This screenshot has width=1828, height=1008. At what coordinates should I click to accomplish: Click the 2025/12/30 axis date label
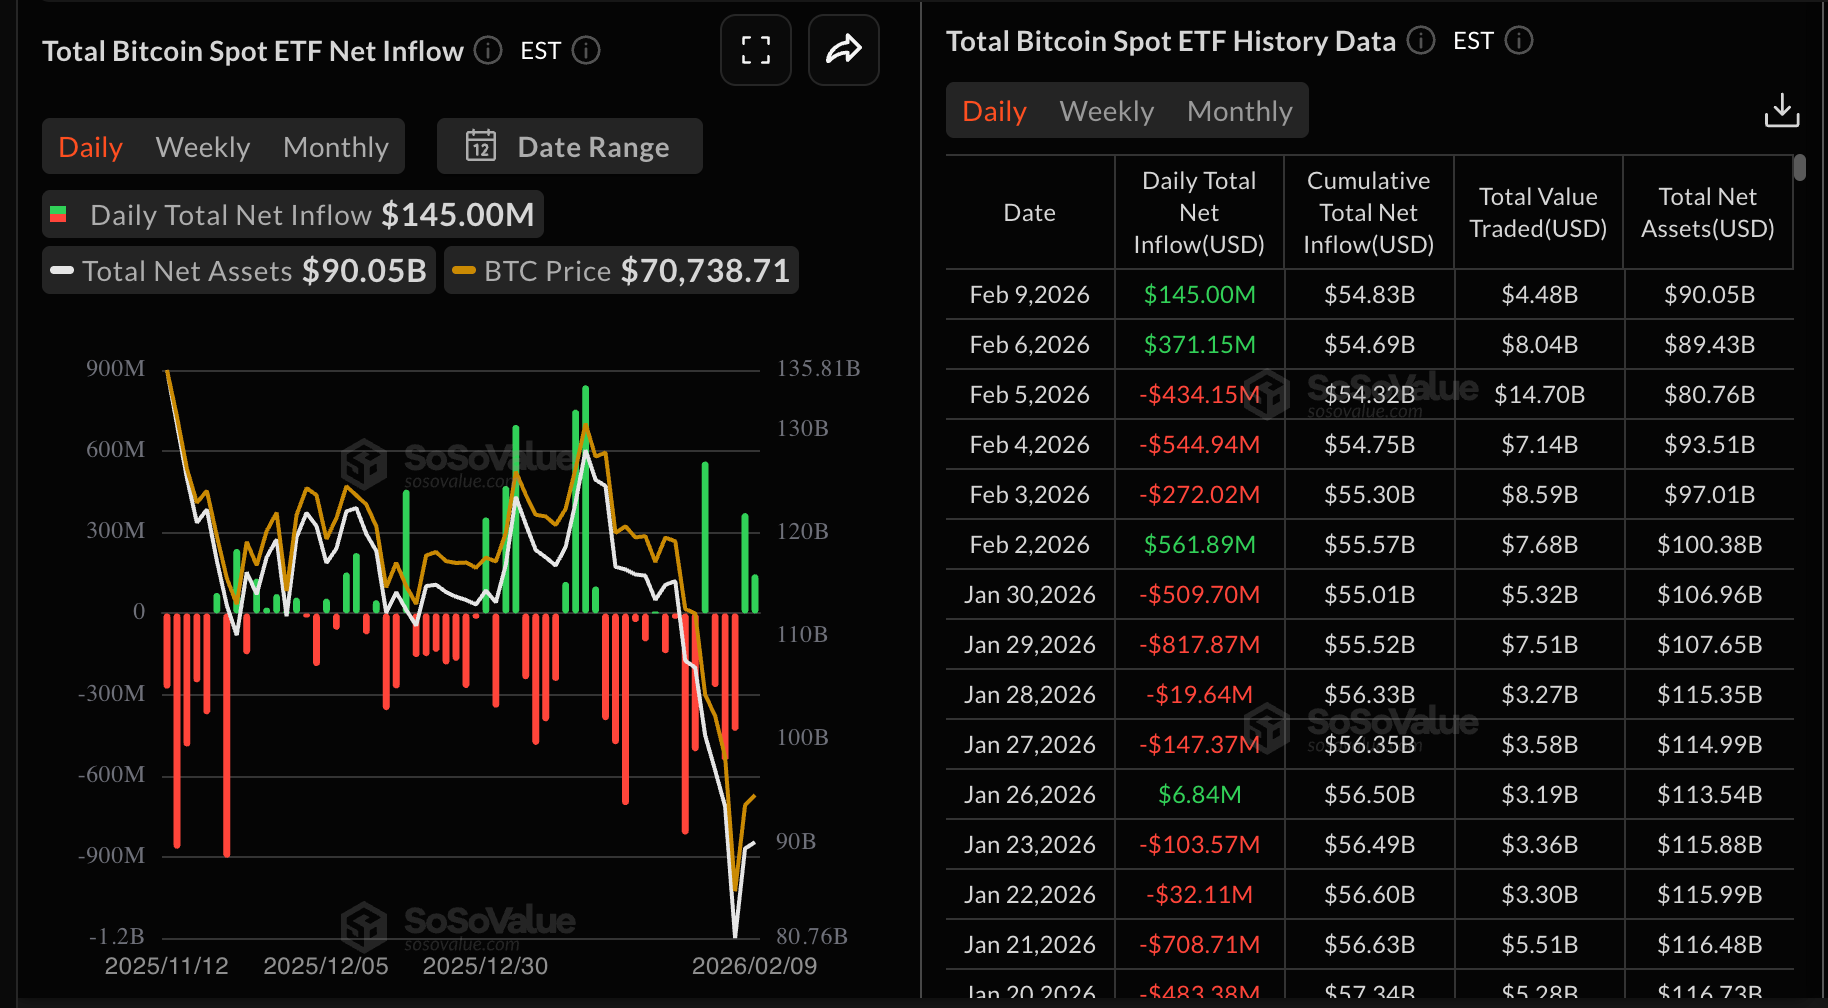[485, 966]
